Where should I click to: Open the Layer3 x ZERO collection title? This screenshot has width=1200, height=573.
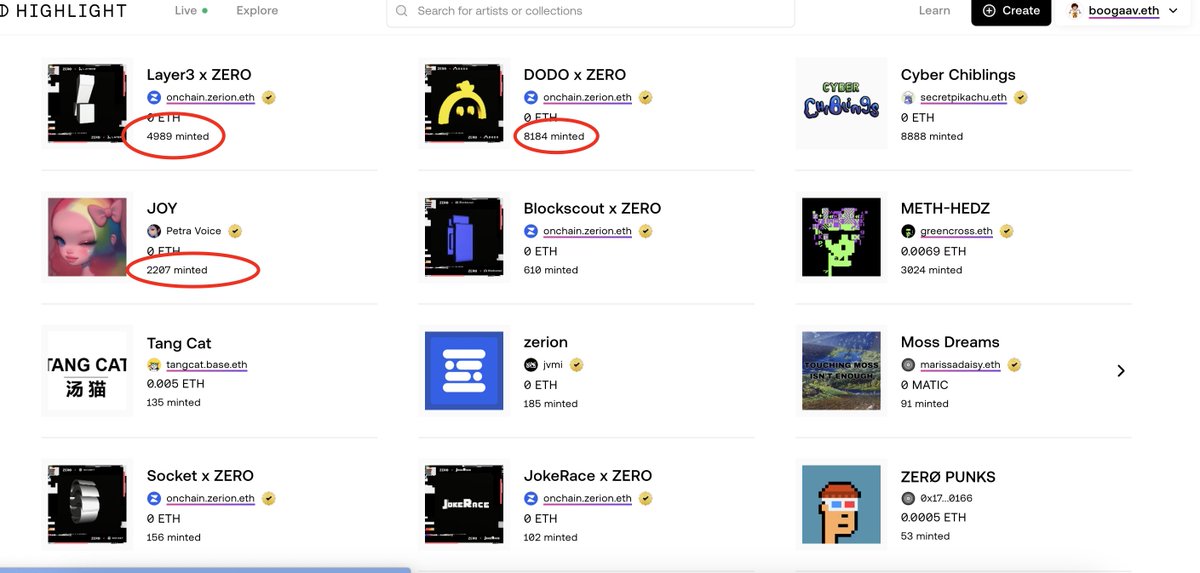(x=198, y=75)
